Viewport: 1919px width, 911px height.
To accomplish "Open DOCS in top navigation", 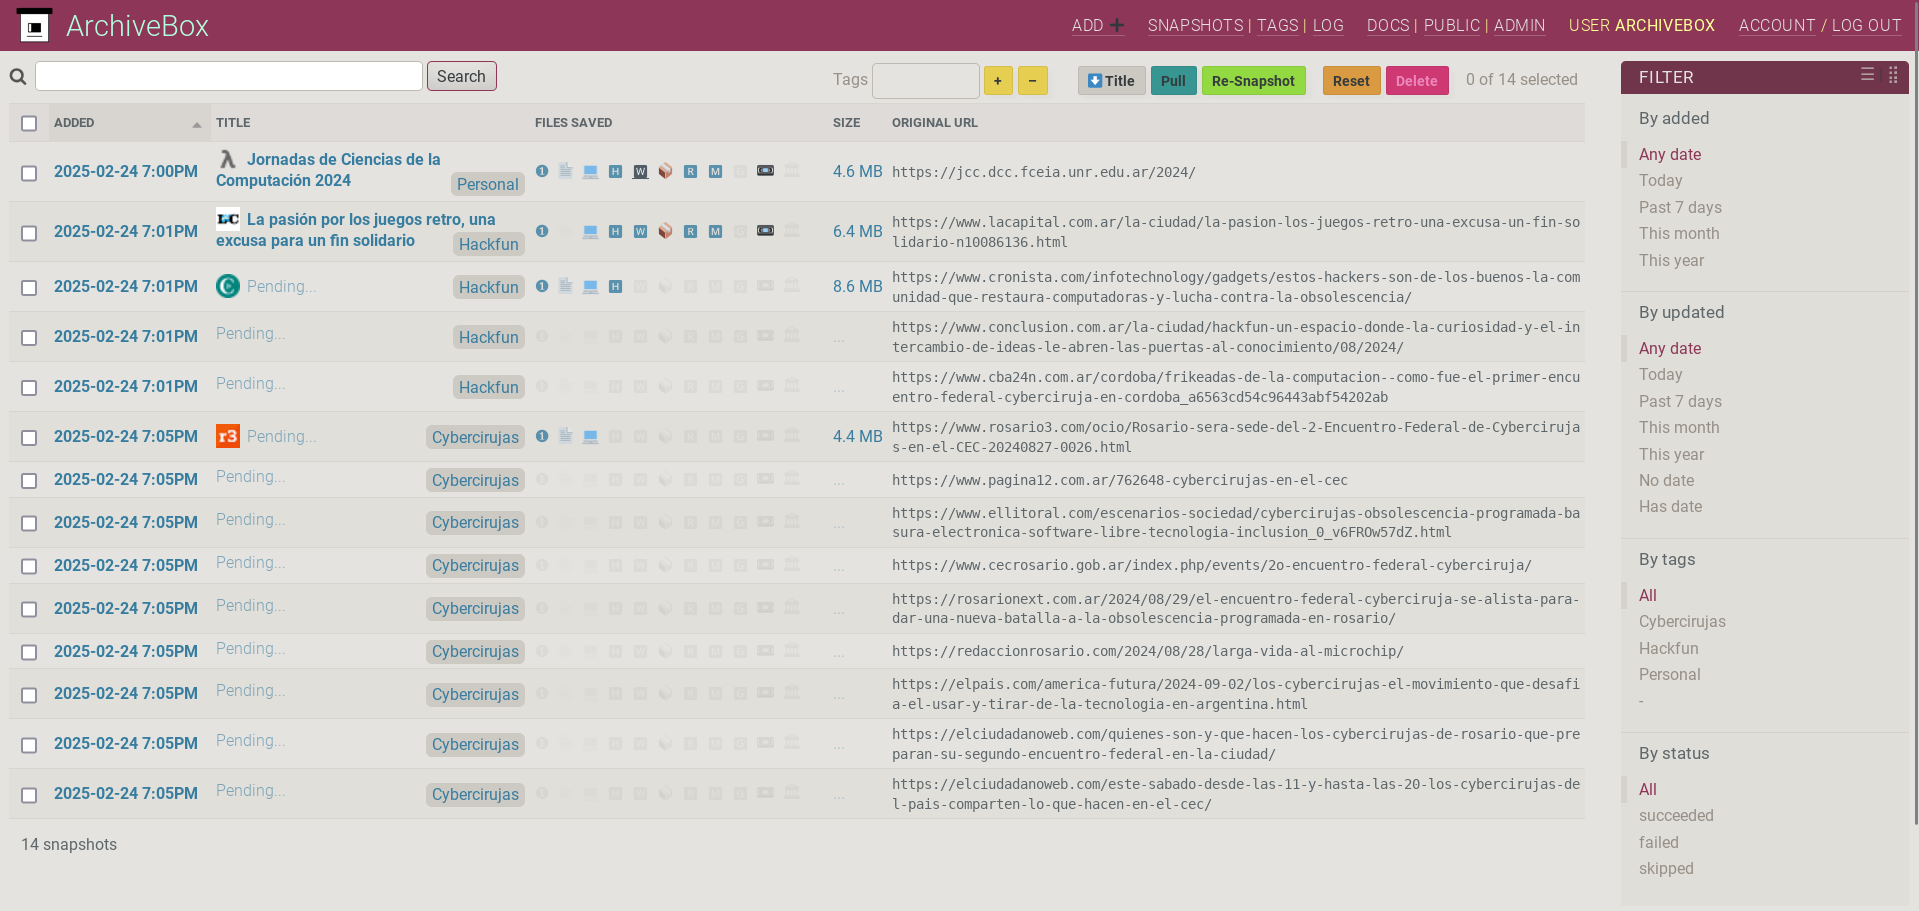I will tap(1388, 26).
